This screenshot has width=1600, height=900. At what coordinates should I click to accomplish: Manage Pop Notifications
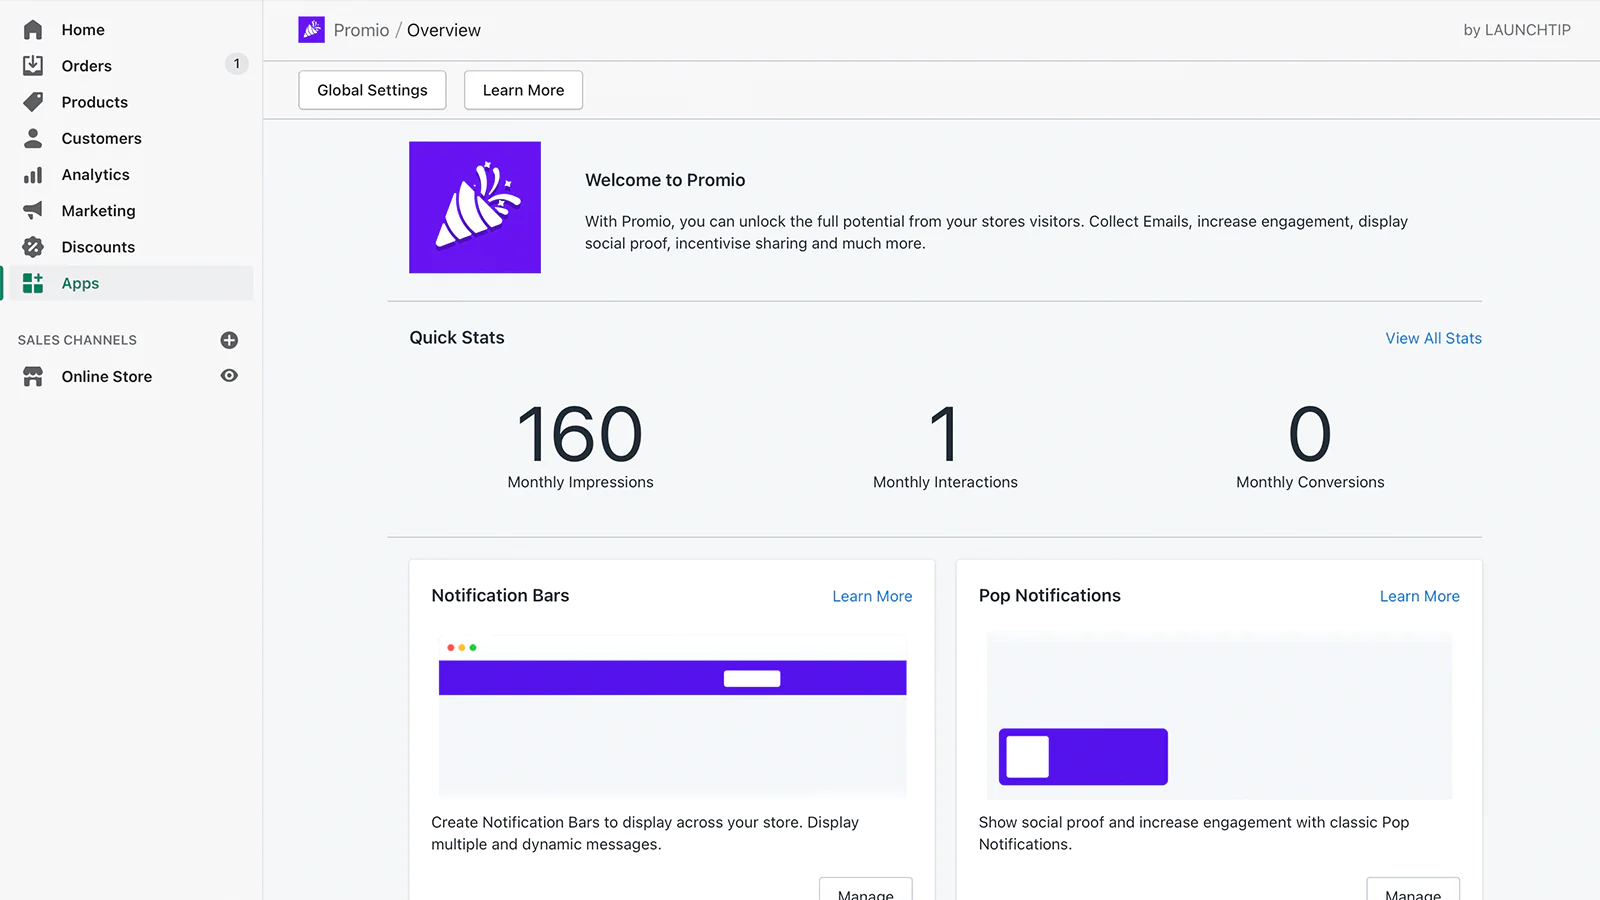1413,890
